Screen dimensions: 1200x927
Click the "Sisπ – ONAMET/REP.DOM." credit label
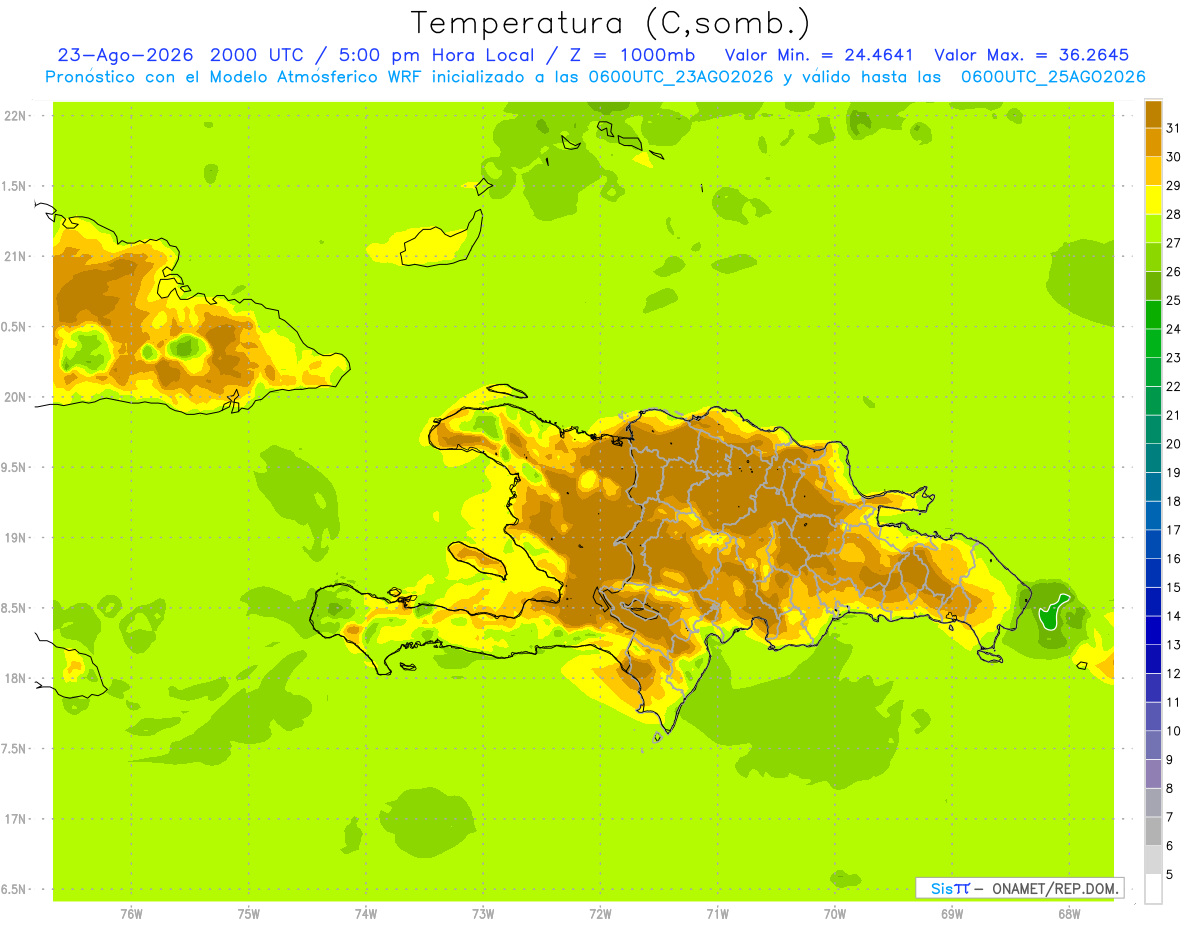coord(1020,888)
